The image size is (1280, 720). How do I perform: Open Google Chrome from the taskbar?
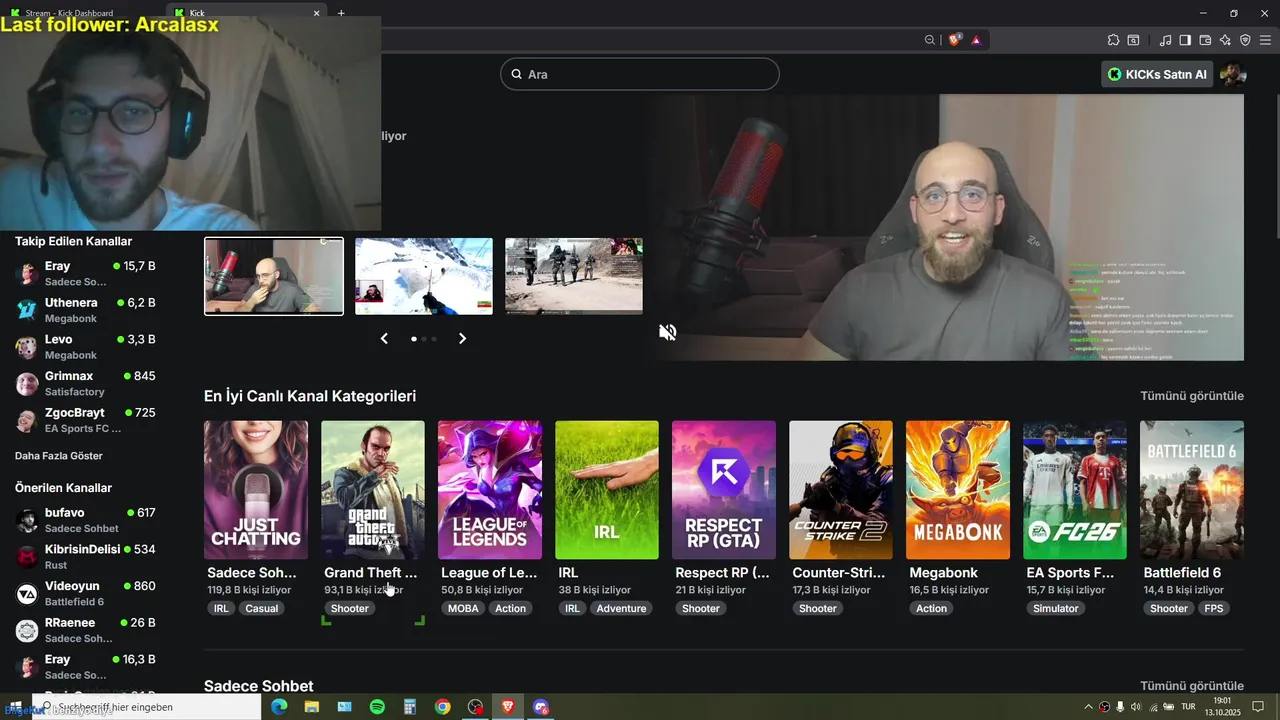(x=443, y=707)
